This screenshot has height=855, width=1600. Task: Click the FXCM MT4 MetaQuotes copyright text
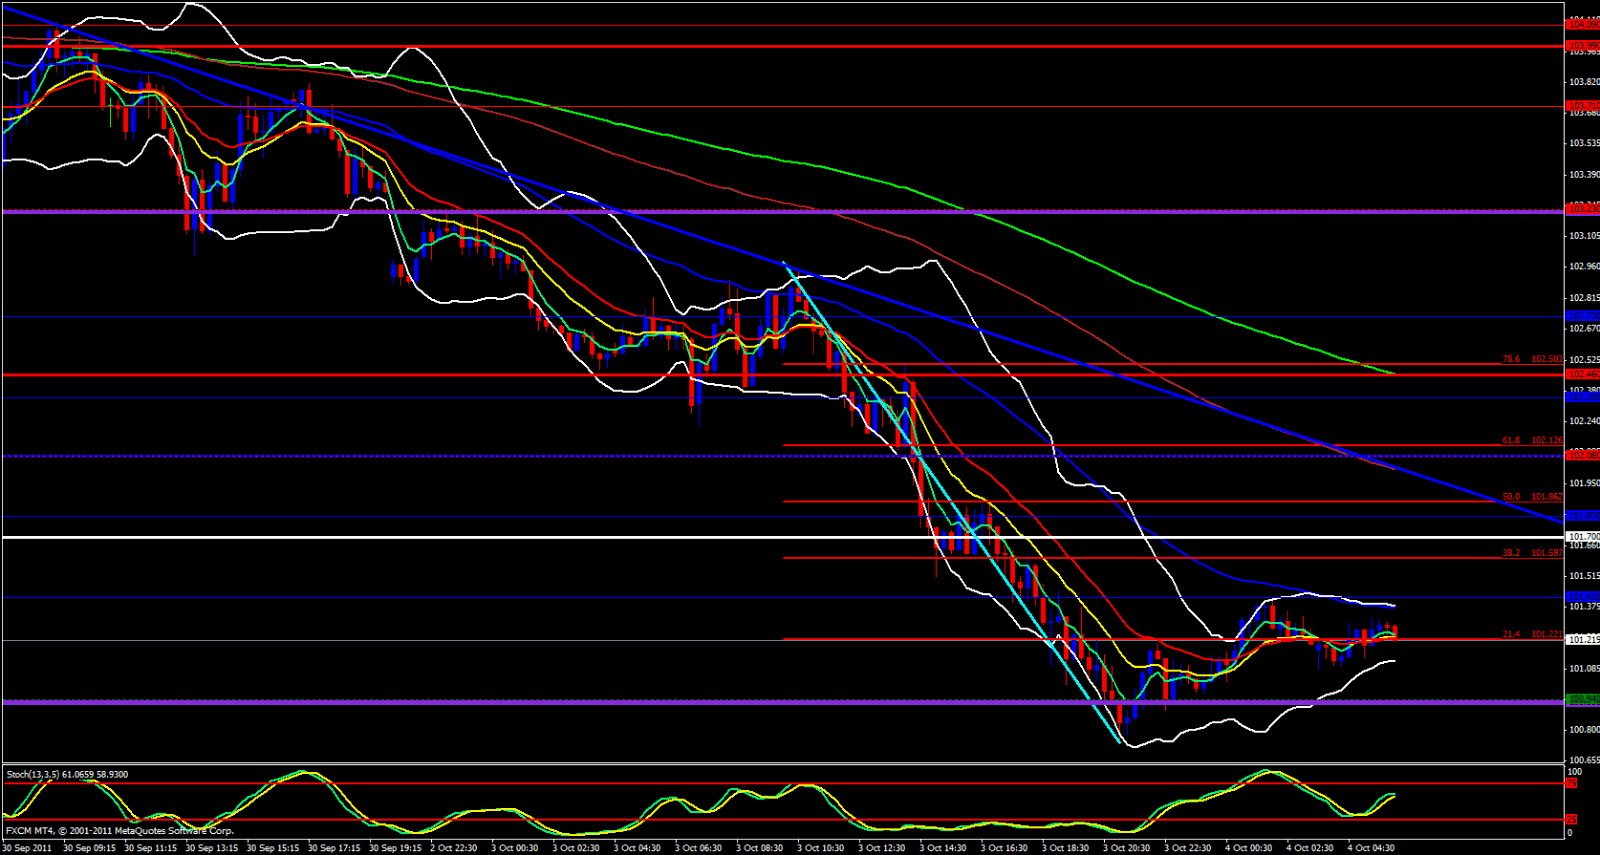coord(120,831)
